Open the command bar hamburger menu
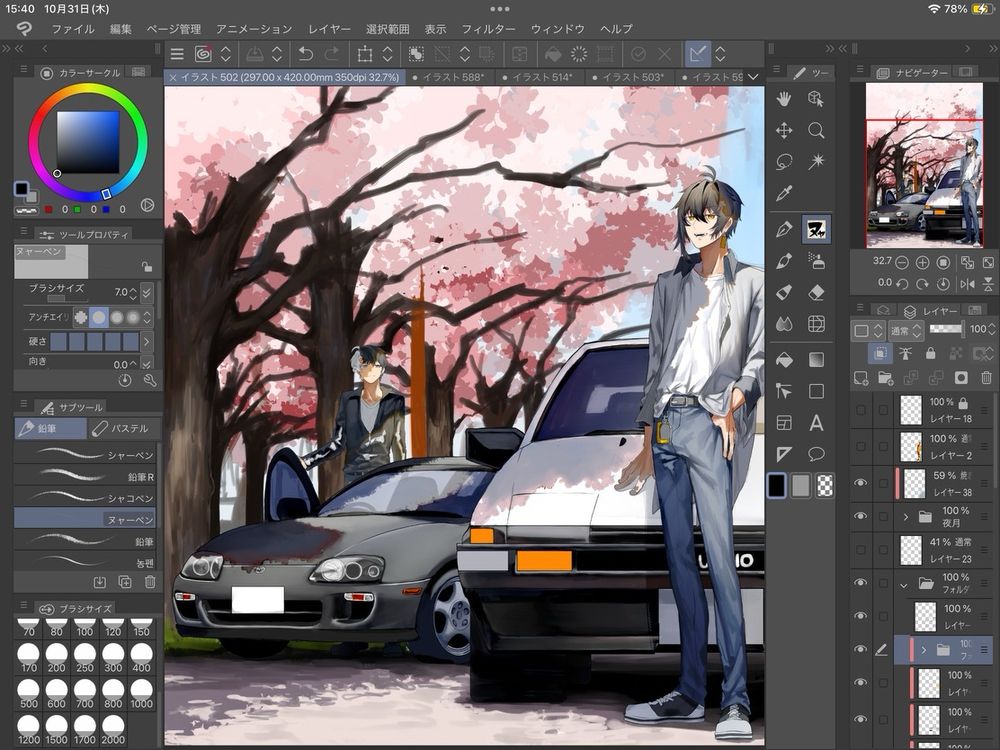The height and width of the screenshot is (750, 1000). pyautogui.click(x=177, y=54)
